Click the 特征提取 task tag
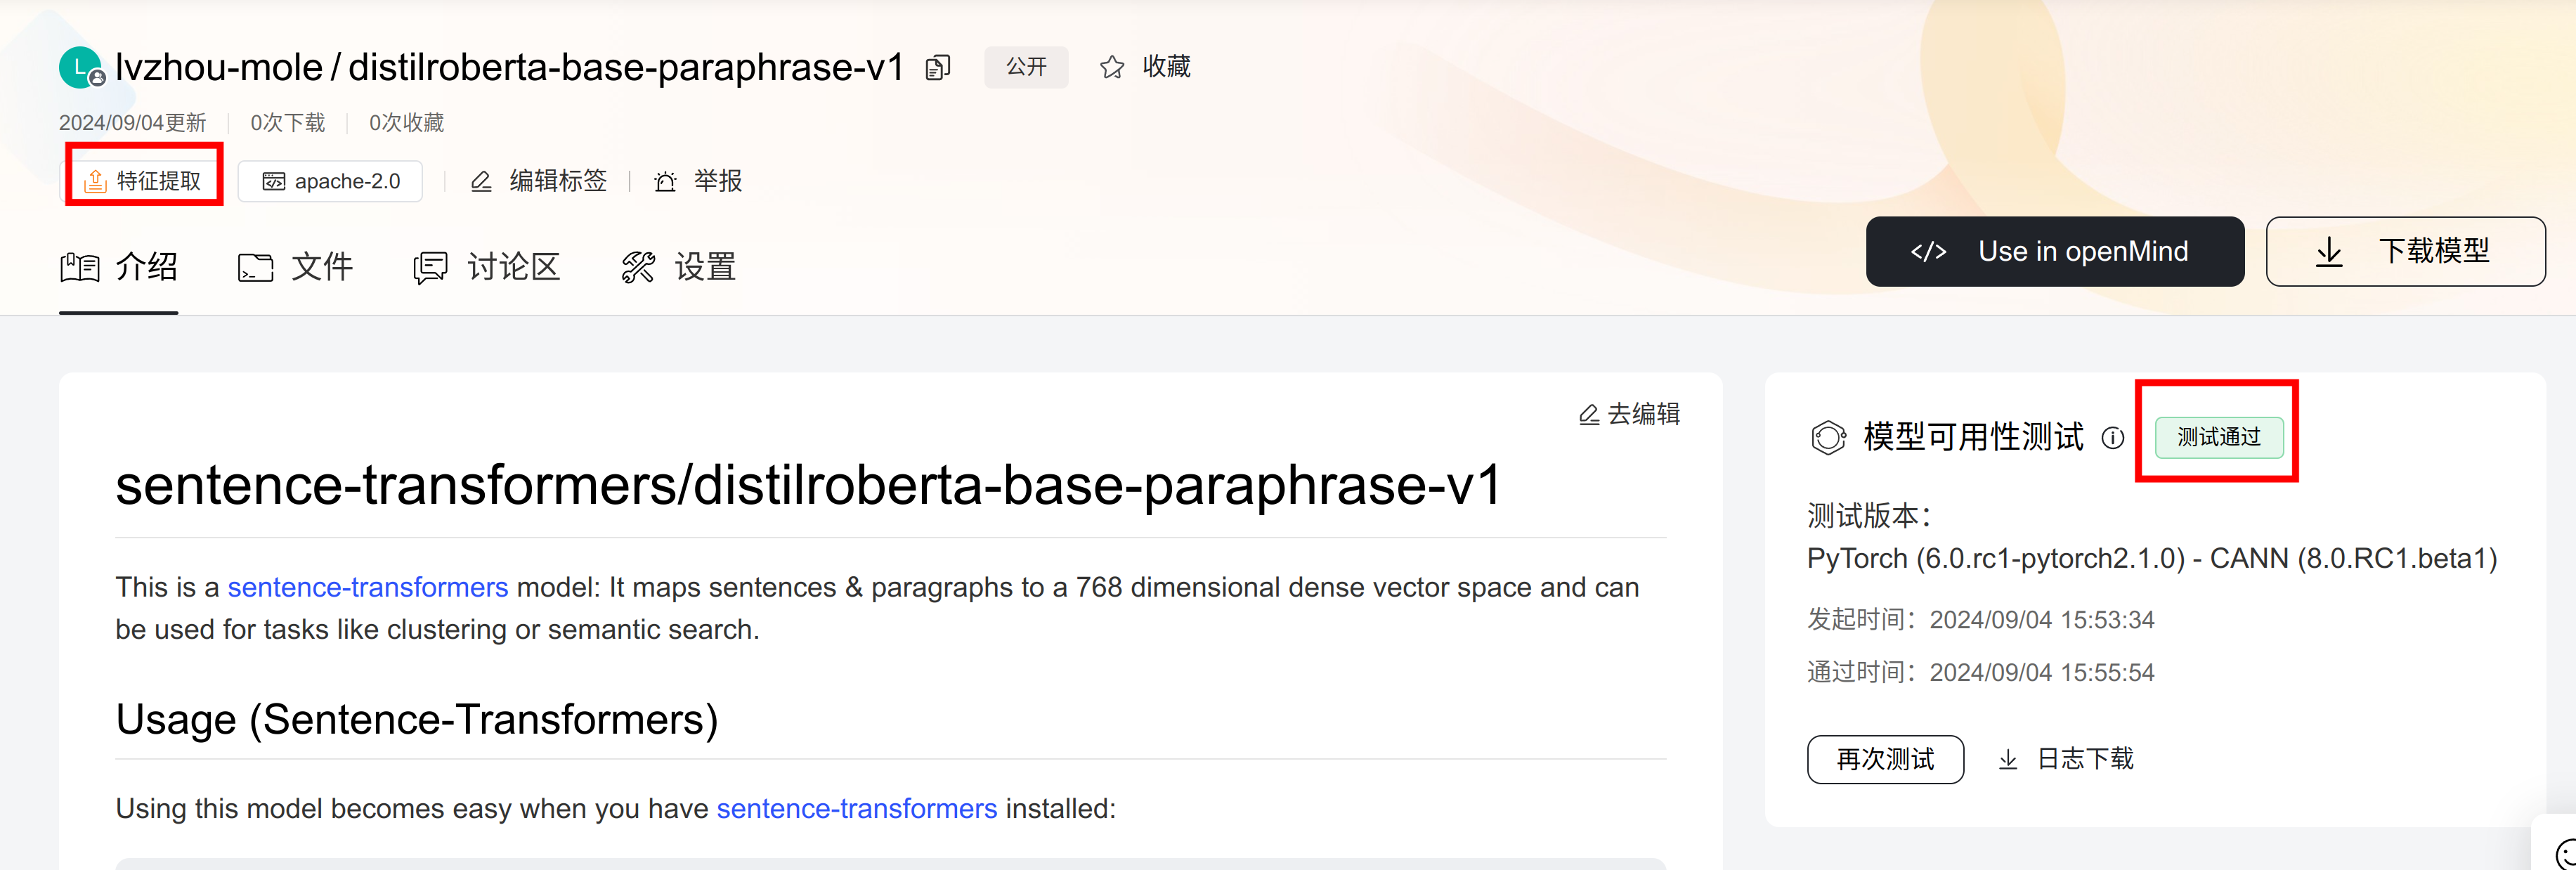Viewport: 2576px width, 870px height. [143, 181]
